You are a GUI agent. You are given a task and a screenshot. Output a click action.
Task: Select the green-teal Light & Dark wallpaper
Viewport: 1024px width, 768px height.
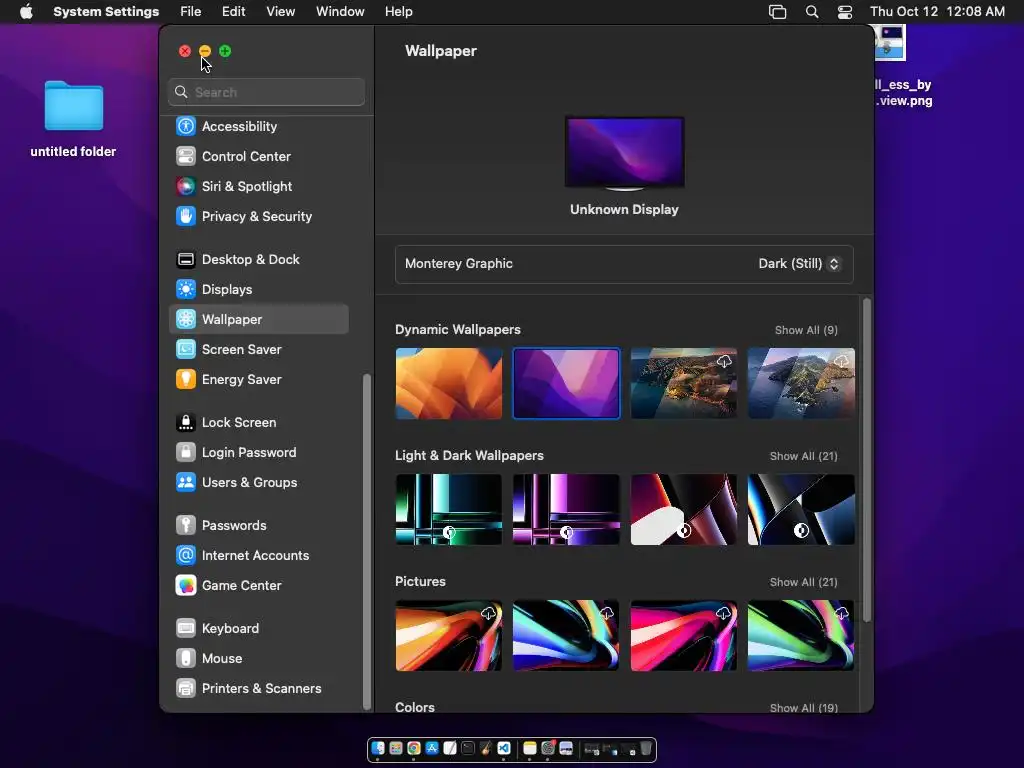coord(449,509)
